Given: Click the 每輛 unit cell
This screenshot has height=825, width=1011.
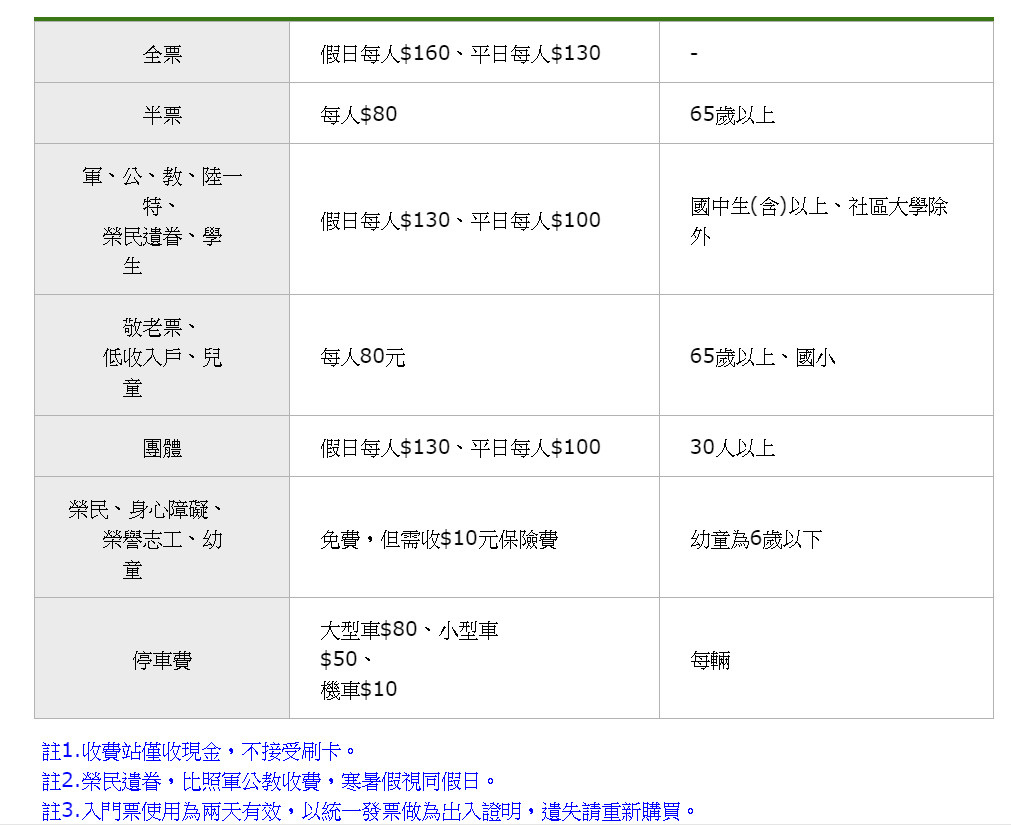Looking at the screenshot, I should (707, 659).
